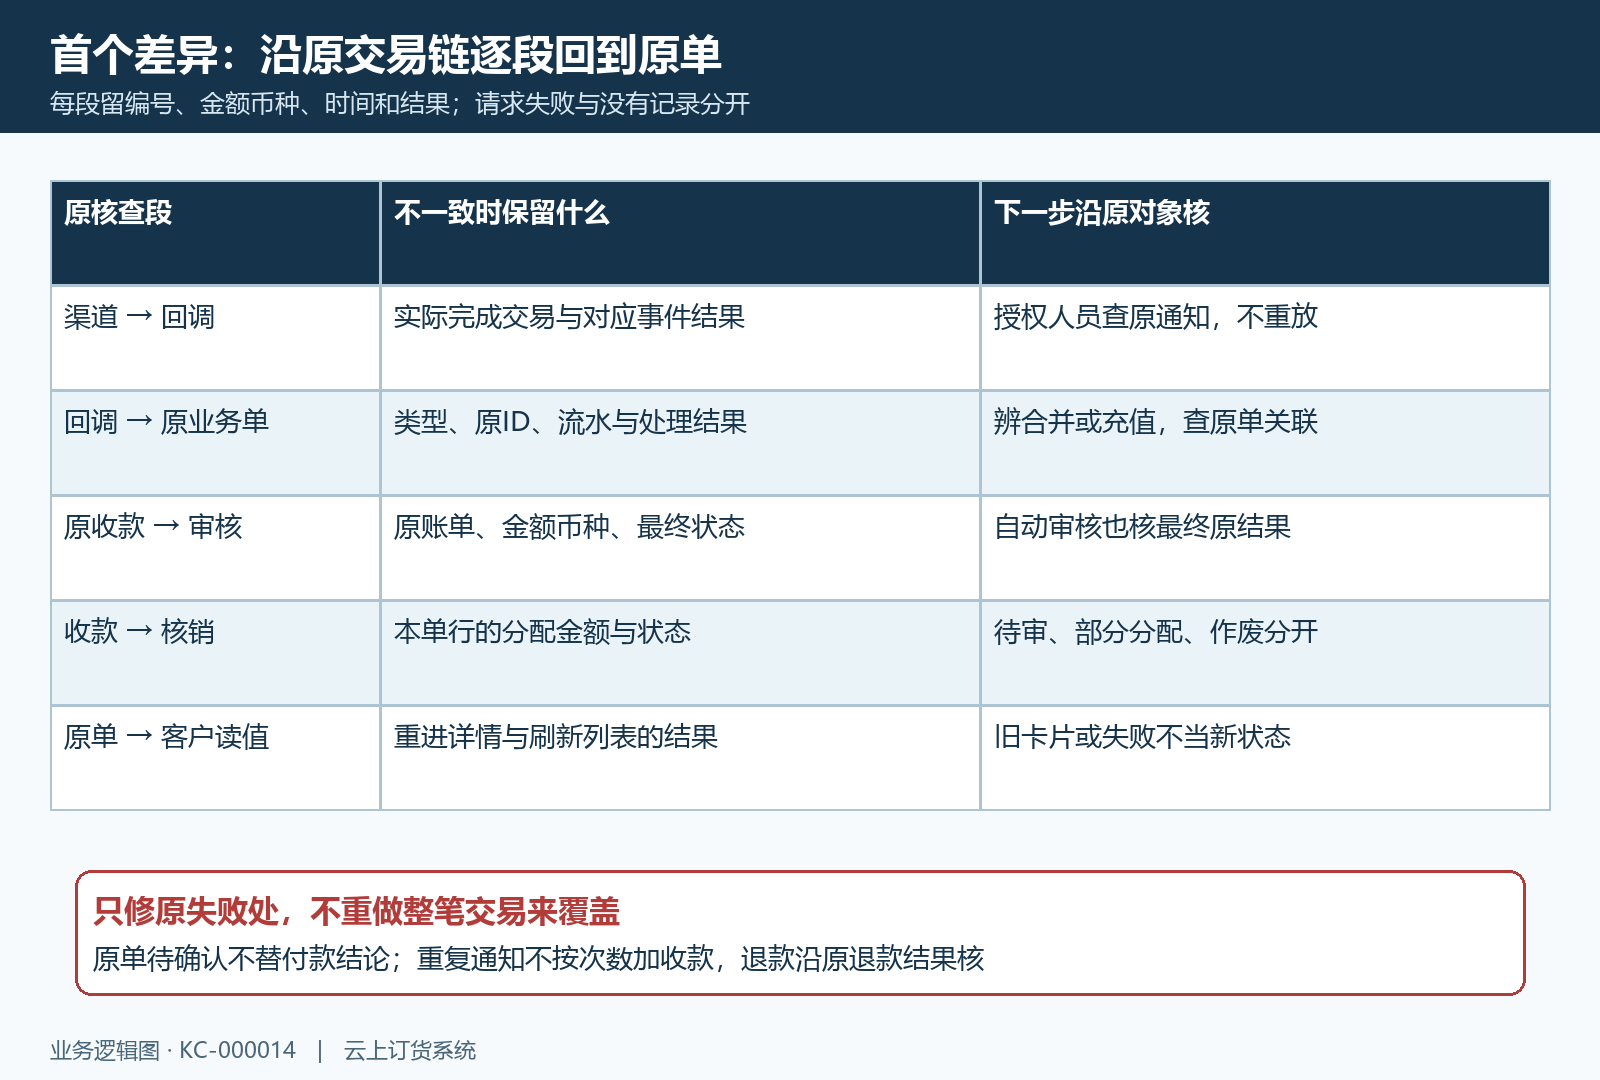Click red heading 只修原失败处，不重做整笔交易来覆盖
Screen dimensions: 1600x1080
(356, 911)
